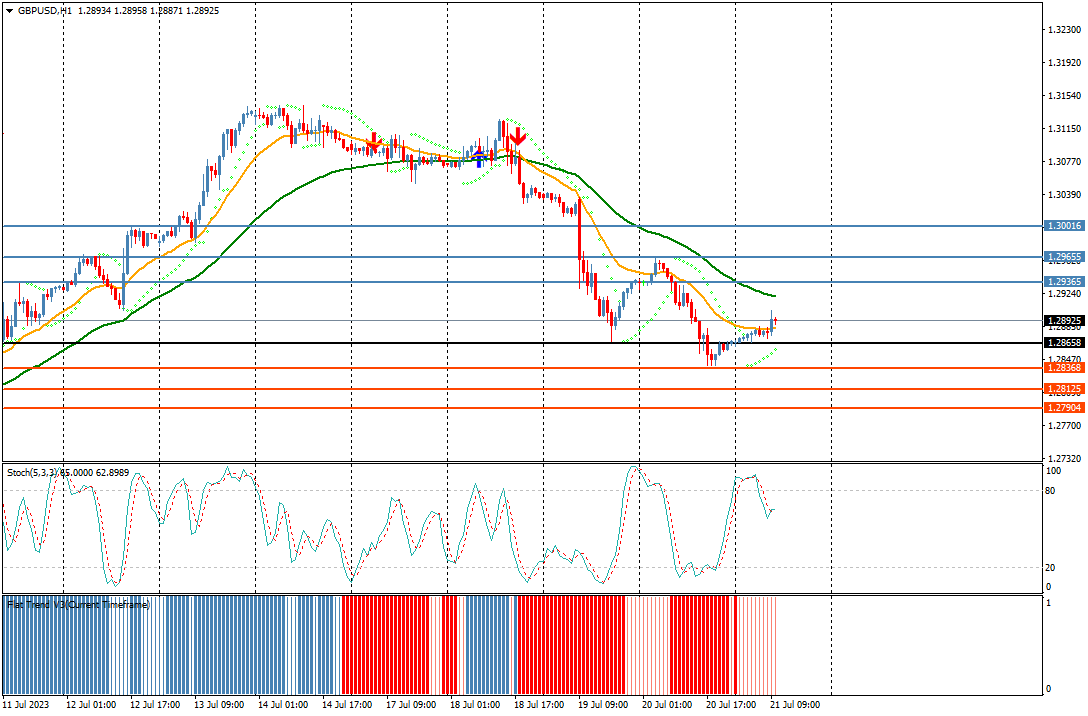The width and height of the screenshot is (1088, 716).
Task: Click the Stochastic 80 level label
Action: coord(1050,491)
